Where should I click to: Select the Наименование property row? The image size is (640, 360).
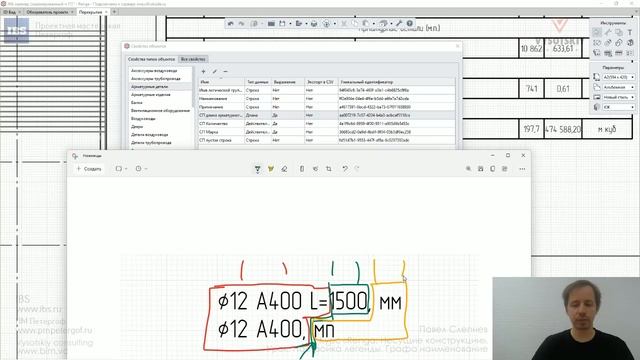327,98
